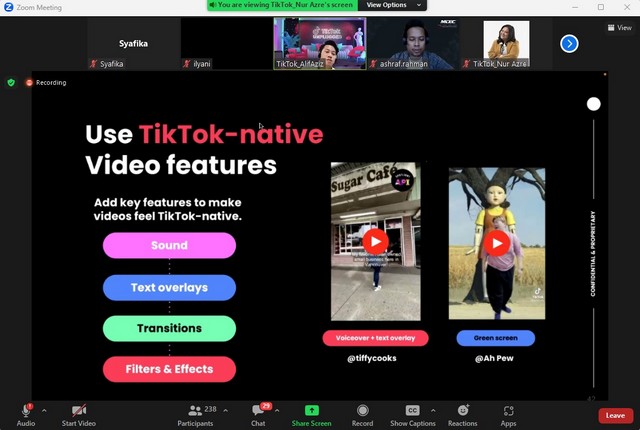This screenshot has height=430, width=640.
Task: Open the View layout menu
Action: (x=619, y=28)
